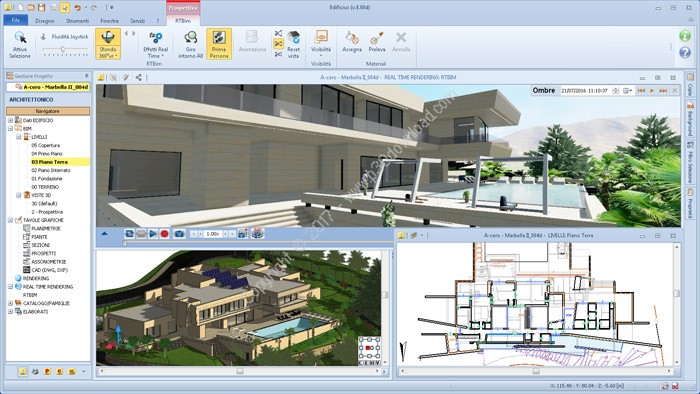Click the green info icon at top right
The image size is (700, 394).
tap(685, 36)
